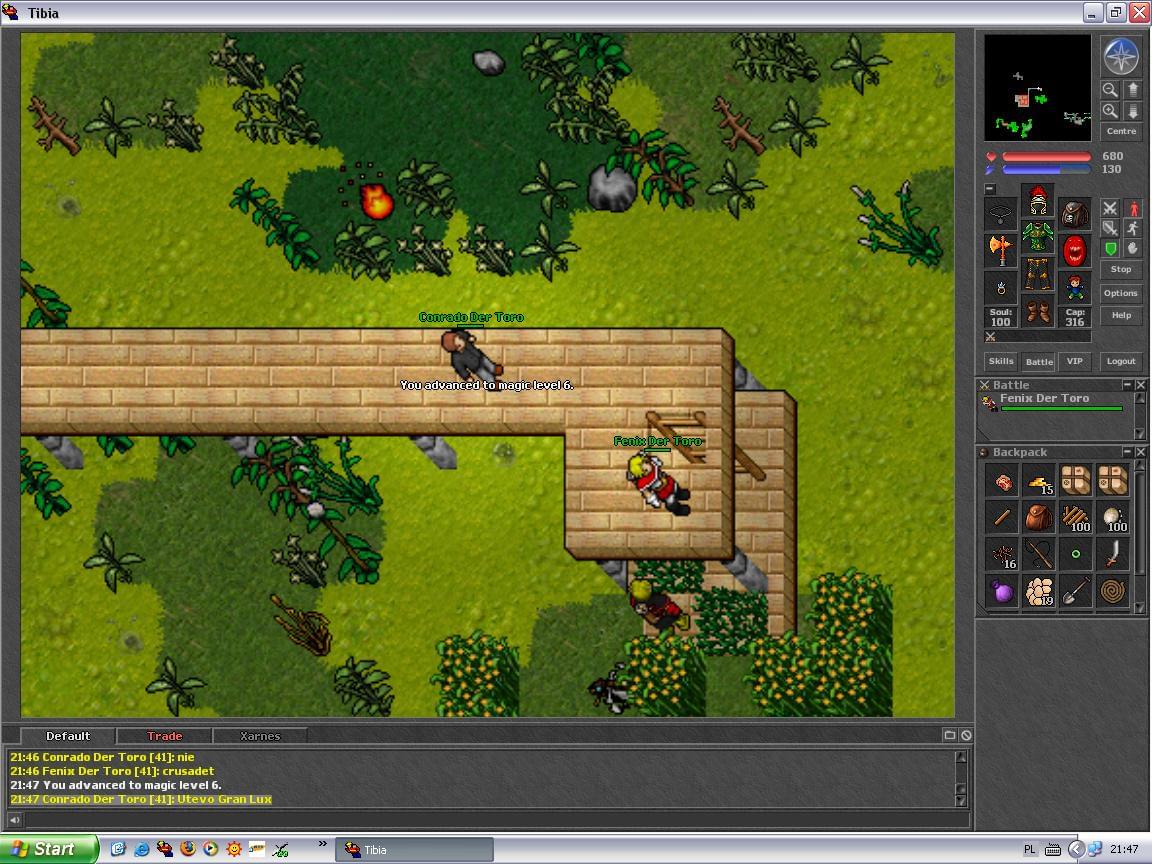Click the meat item in Backpack
This screenshot has width=1152, height=864.
[x=1002, y=480]
